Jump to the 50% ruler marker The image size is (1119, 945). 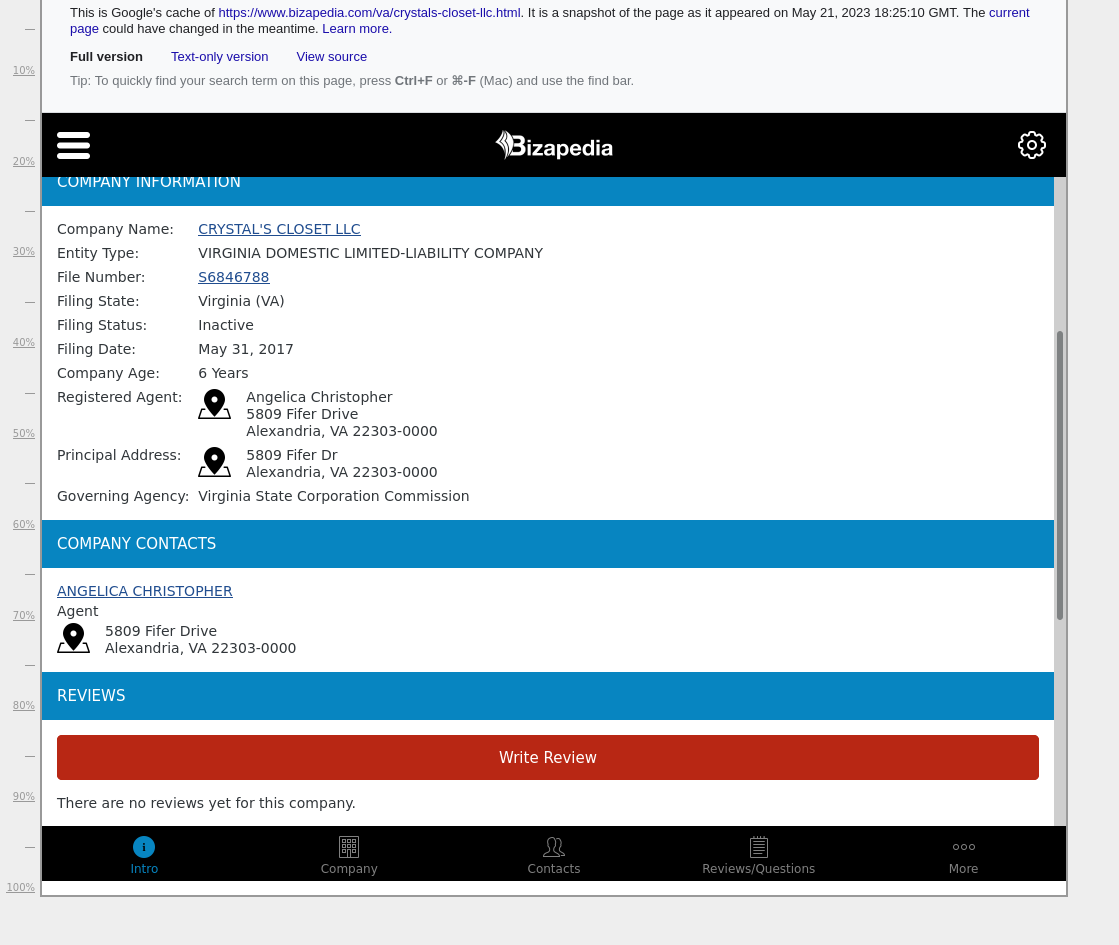tap(24, 433)
